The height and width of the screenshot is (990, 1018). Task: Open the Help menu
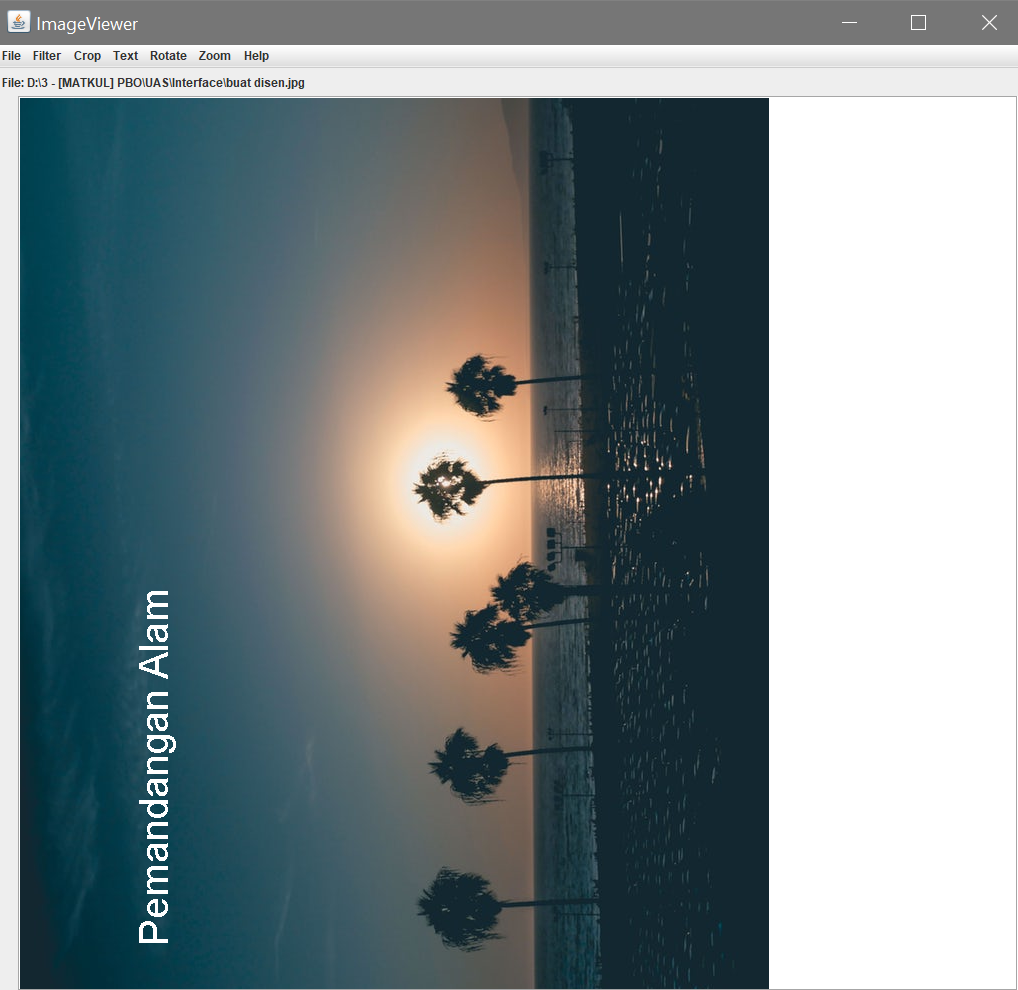click(256, 56)
